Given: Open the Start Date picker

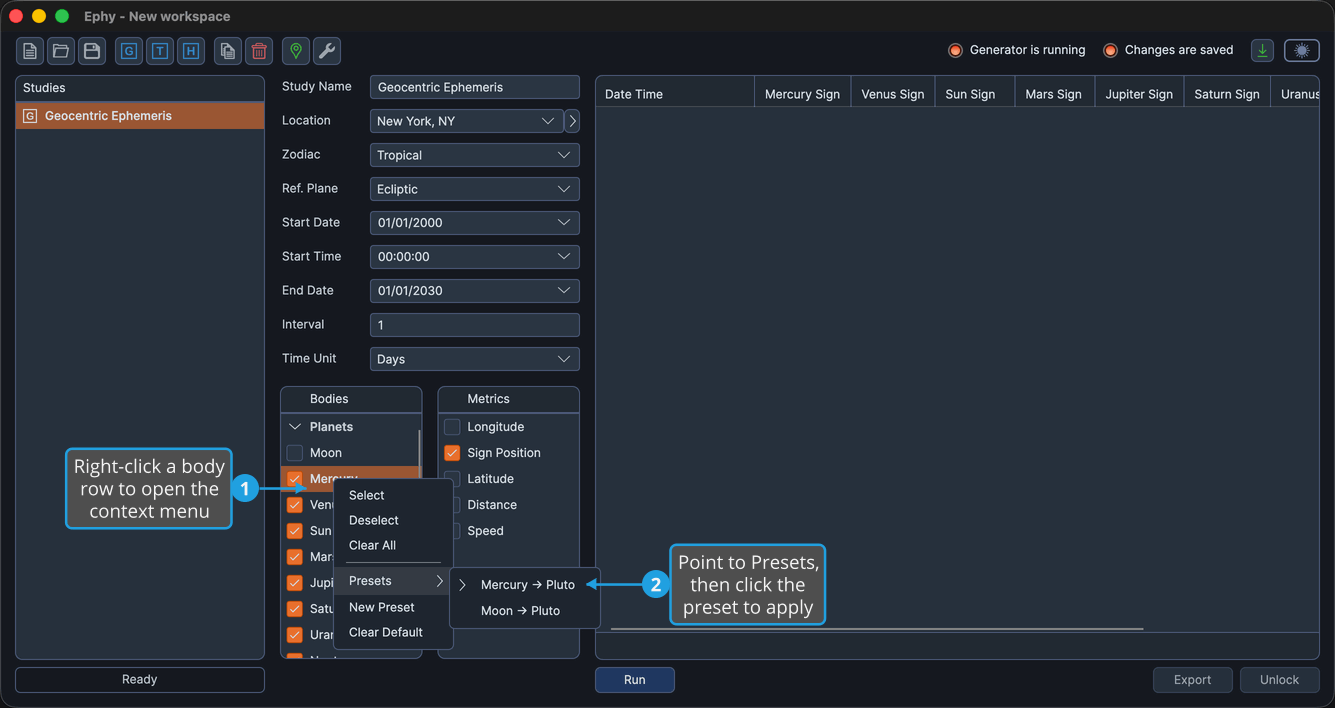Looking at the screenshot, I should click(475, 223).
